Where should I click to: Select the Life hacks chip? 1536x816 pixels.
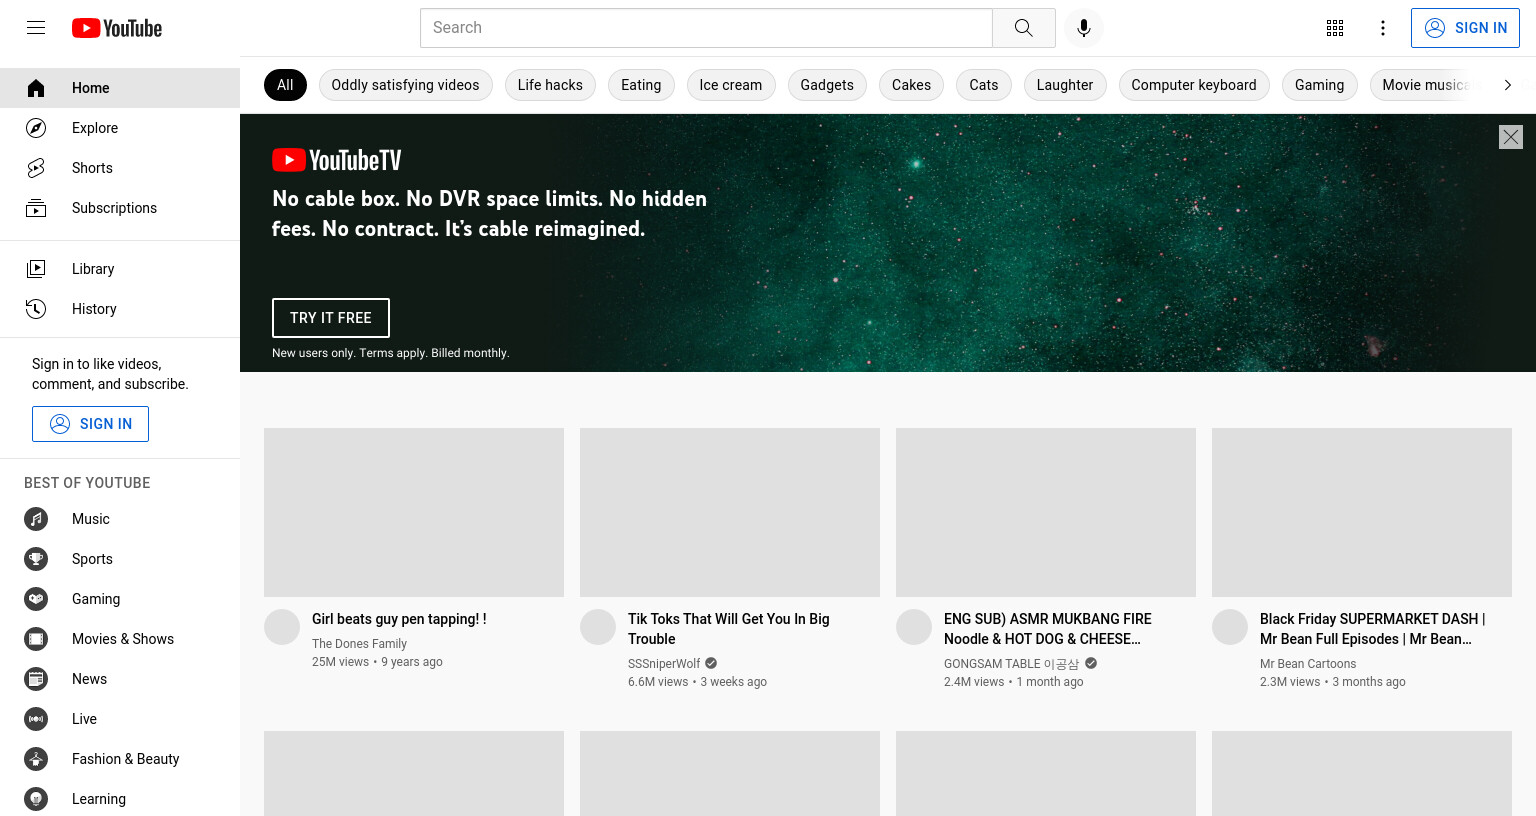(x=550, y=85)
